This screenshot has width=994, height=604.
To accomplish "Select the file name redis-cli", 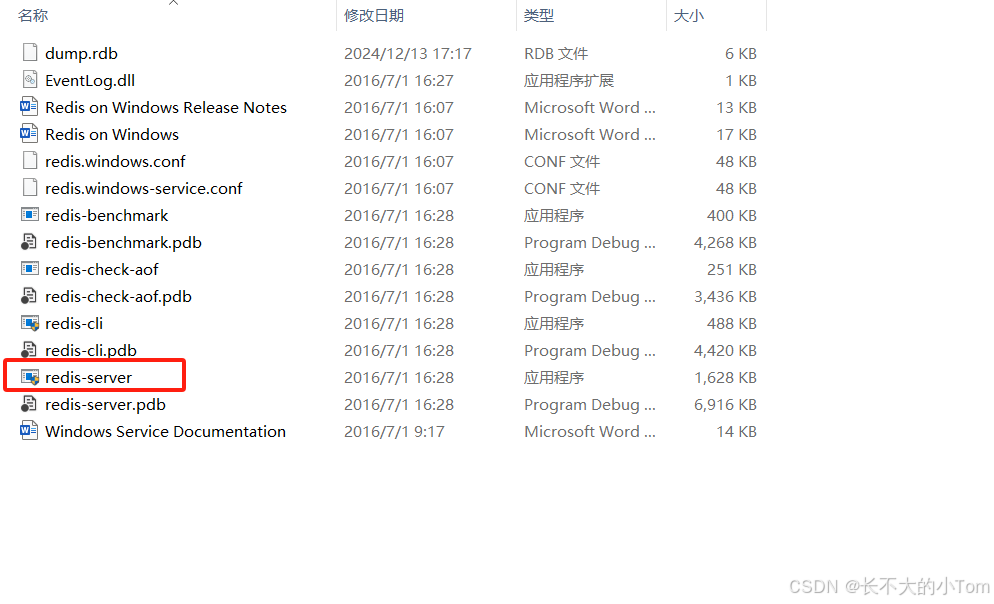I will (74, 323).
